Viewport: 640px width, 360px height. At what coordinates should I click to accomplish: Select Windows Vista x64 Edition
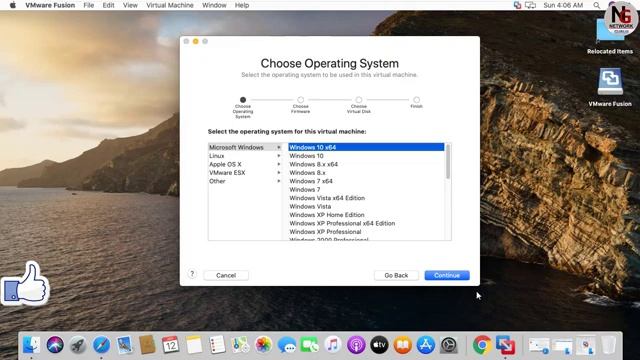(366, 198)
